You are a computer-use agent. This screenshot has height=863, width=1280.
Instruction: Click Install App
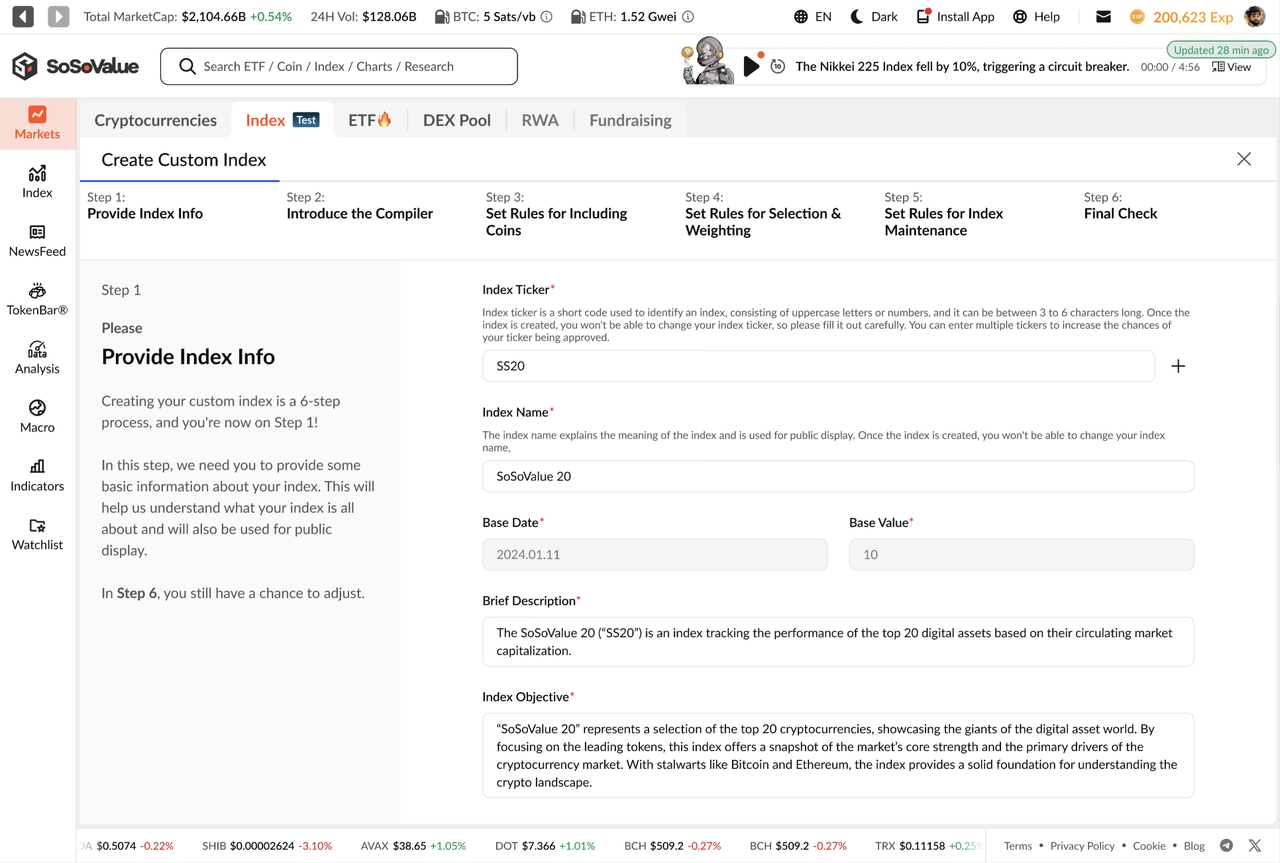955,16
